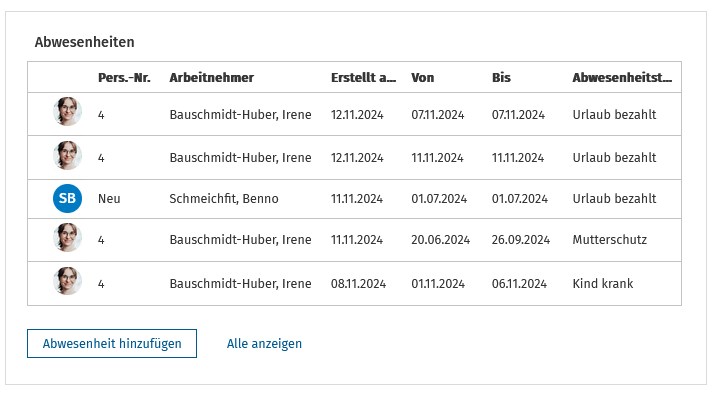Open the Alle anzeigen link
Viewport: 715px width, 396px height.
pyautogui.click(x=264, y=344)
